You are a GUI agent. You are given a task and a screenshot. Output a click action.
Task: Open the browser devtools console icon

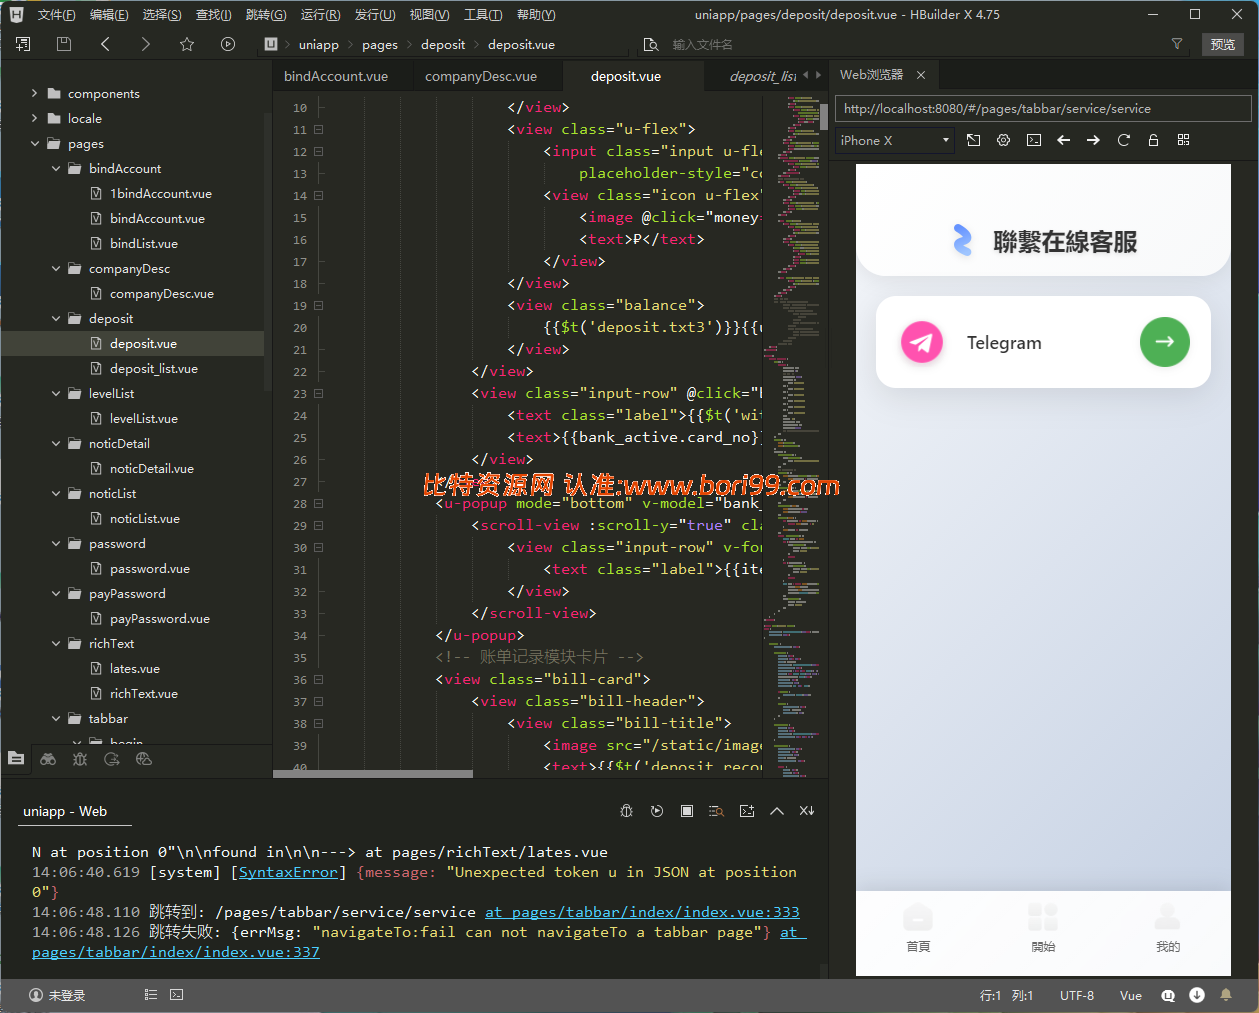pos(1033,140)
